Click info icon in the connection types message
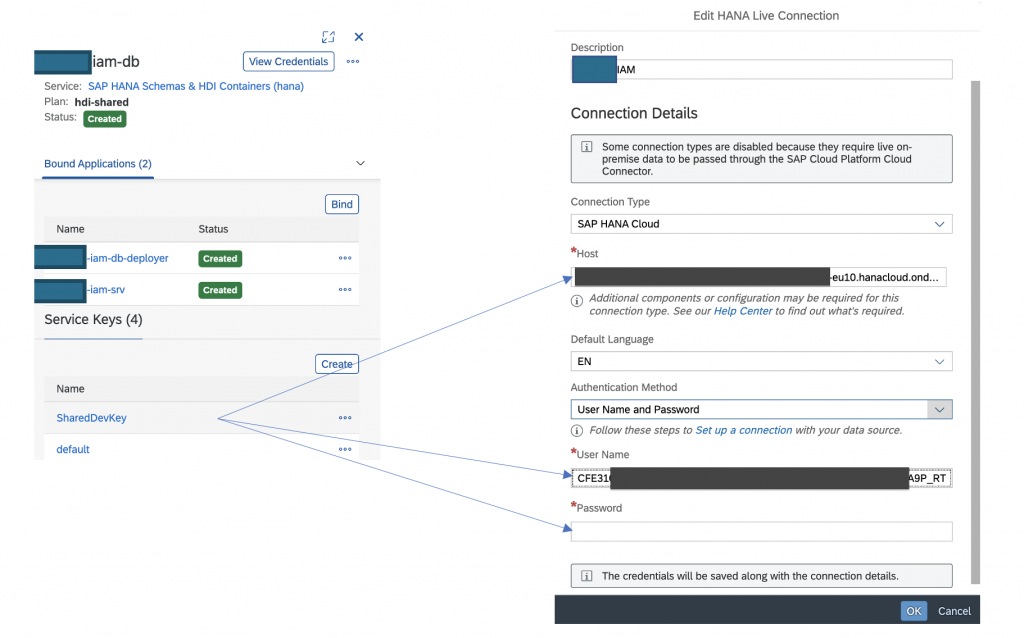 pyautogui.click(x=586, y=146)
